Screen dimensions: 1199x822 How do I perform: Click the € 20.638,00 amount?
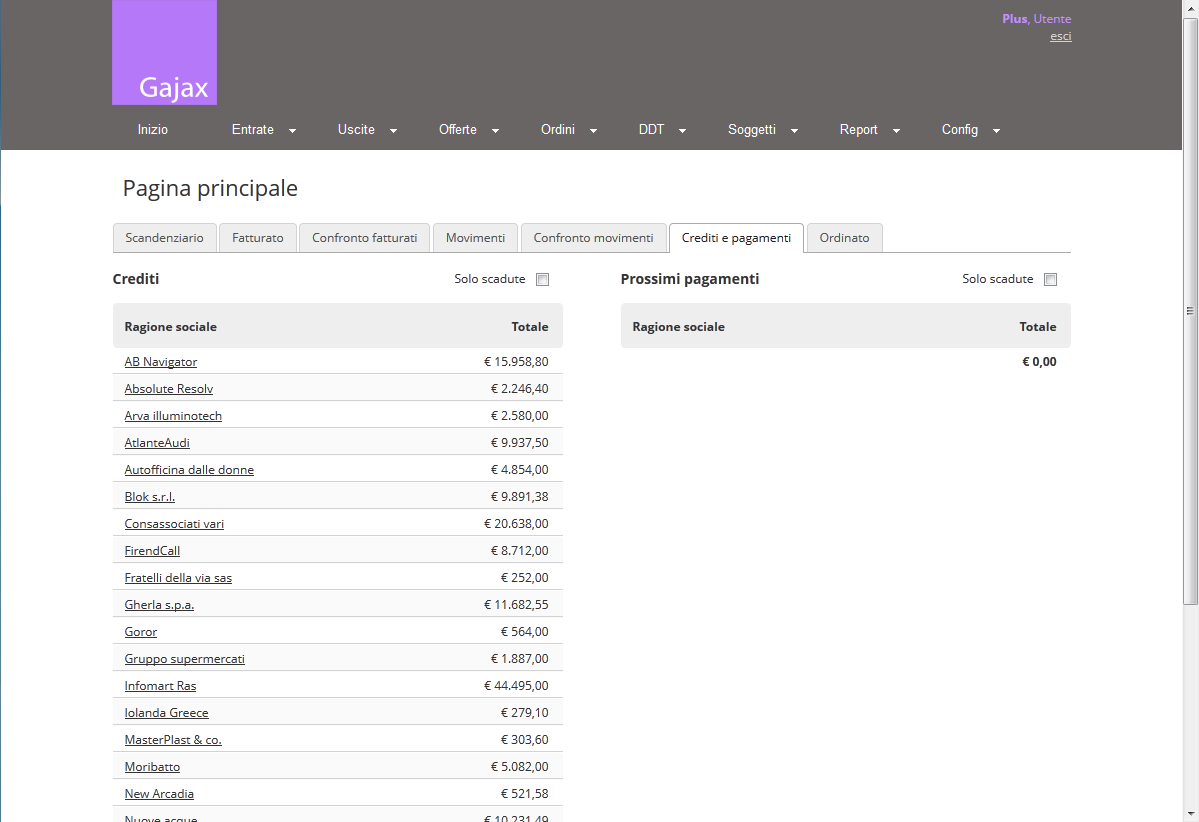[x=516, y=524]
